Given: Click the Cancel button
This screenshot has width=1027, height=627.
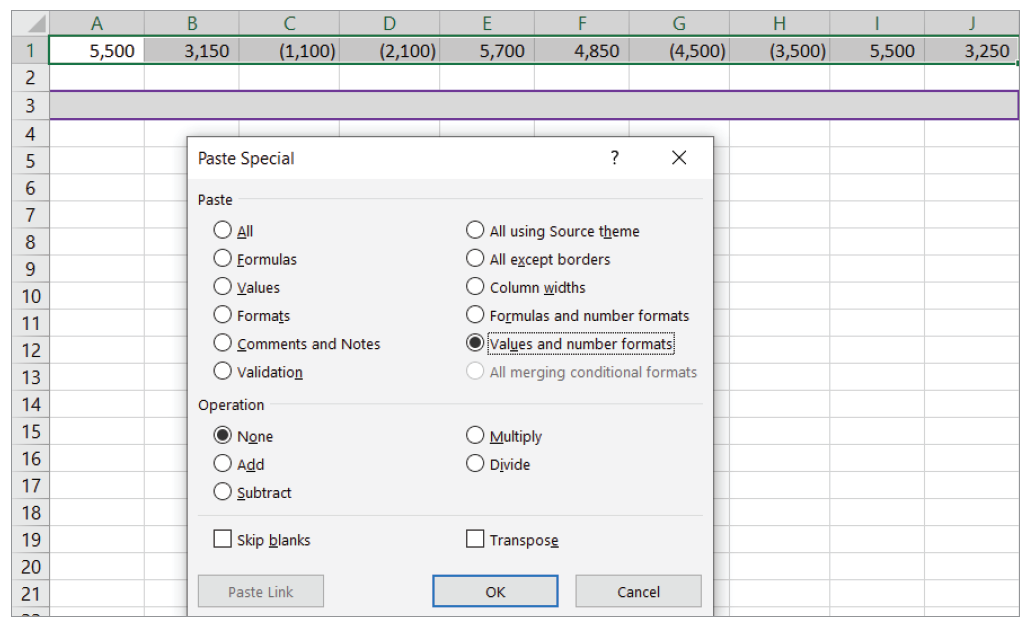Looking at the screenshot, I should click(x=638, y=591).
